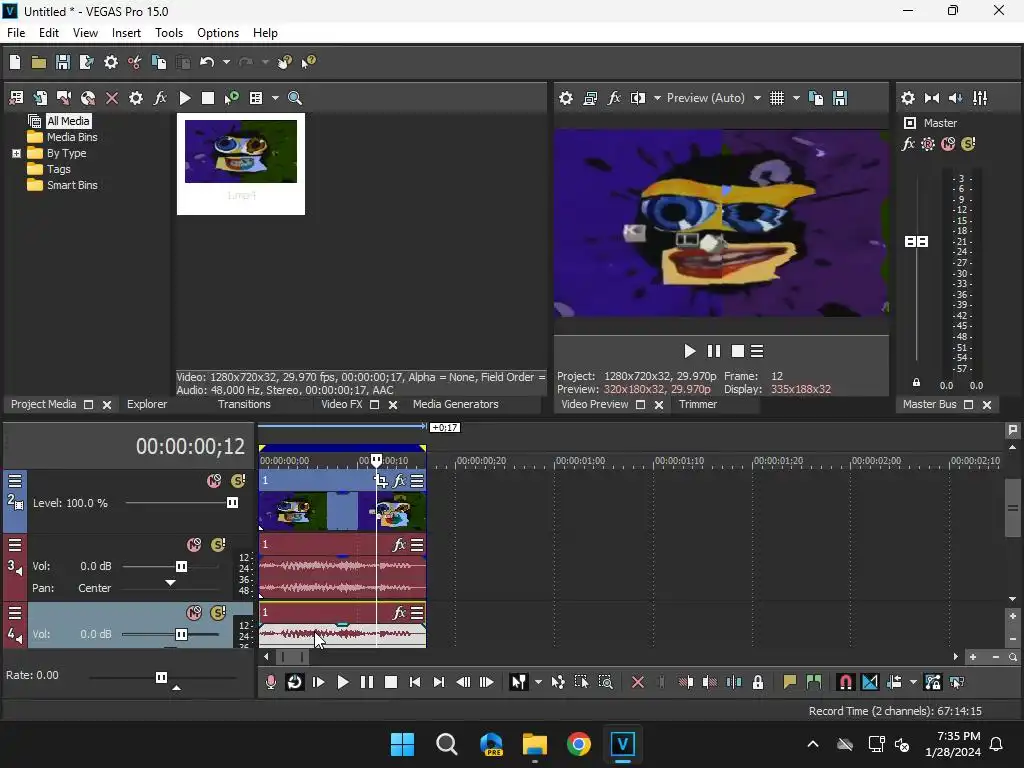The image size is (1024, 768).
Task: Toggle Enable Snapping magnet icon
Action: pos(845,682)
